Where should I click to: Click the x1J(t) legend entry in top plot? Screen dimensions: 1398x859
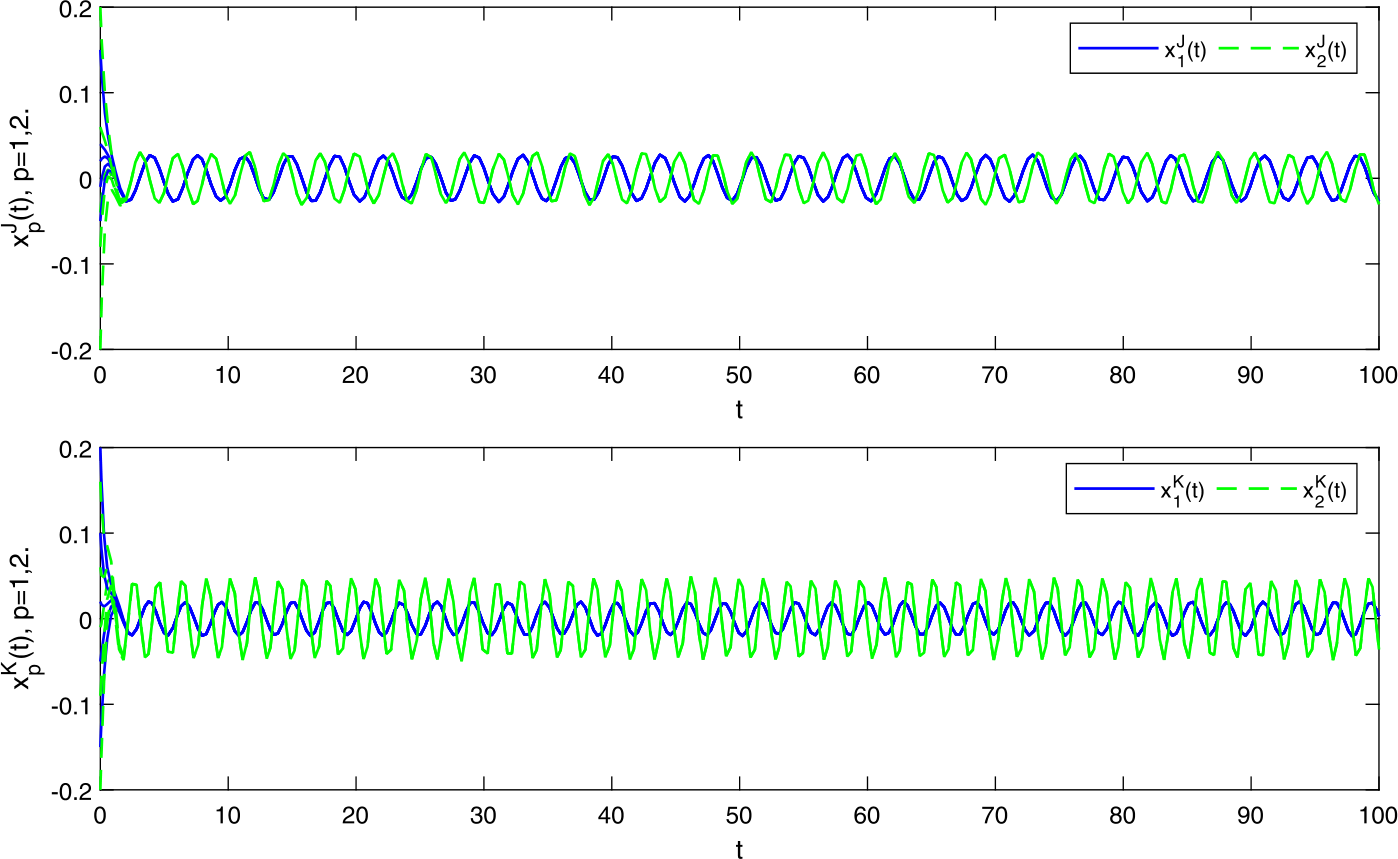pyautogui.click(x=1141, y=49)
